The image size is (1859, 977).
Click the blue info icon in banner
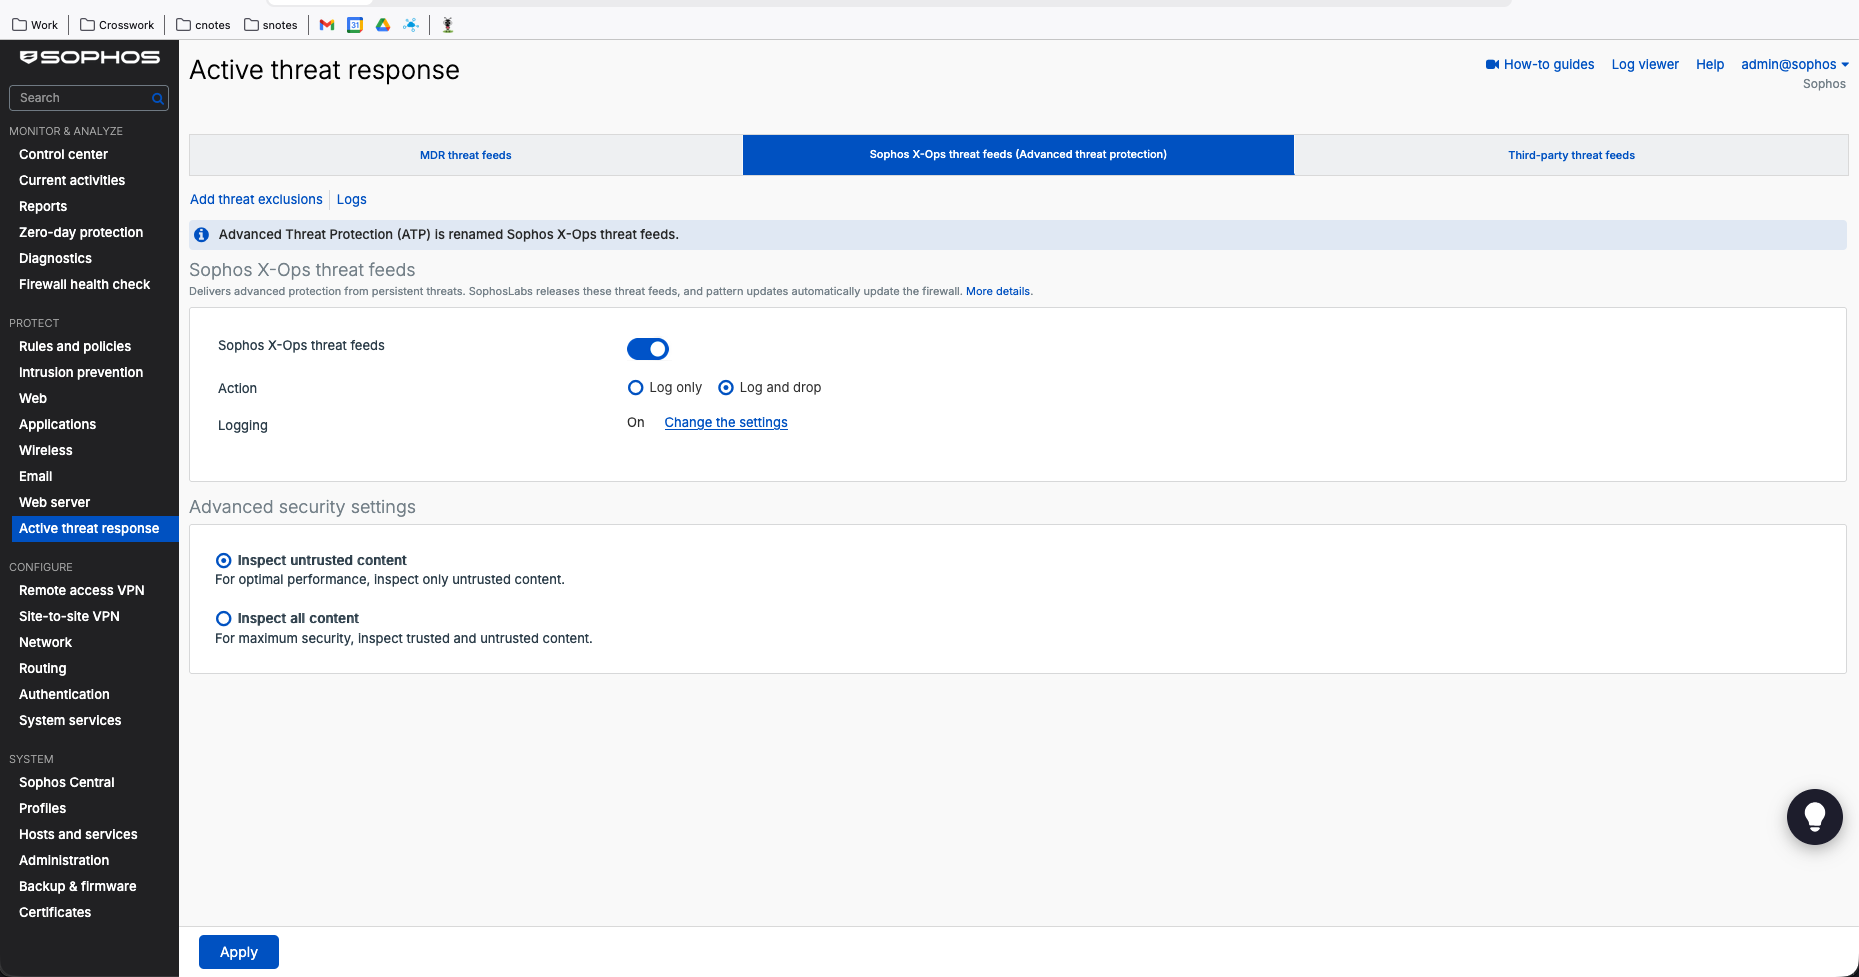click(201, 235)
